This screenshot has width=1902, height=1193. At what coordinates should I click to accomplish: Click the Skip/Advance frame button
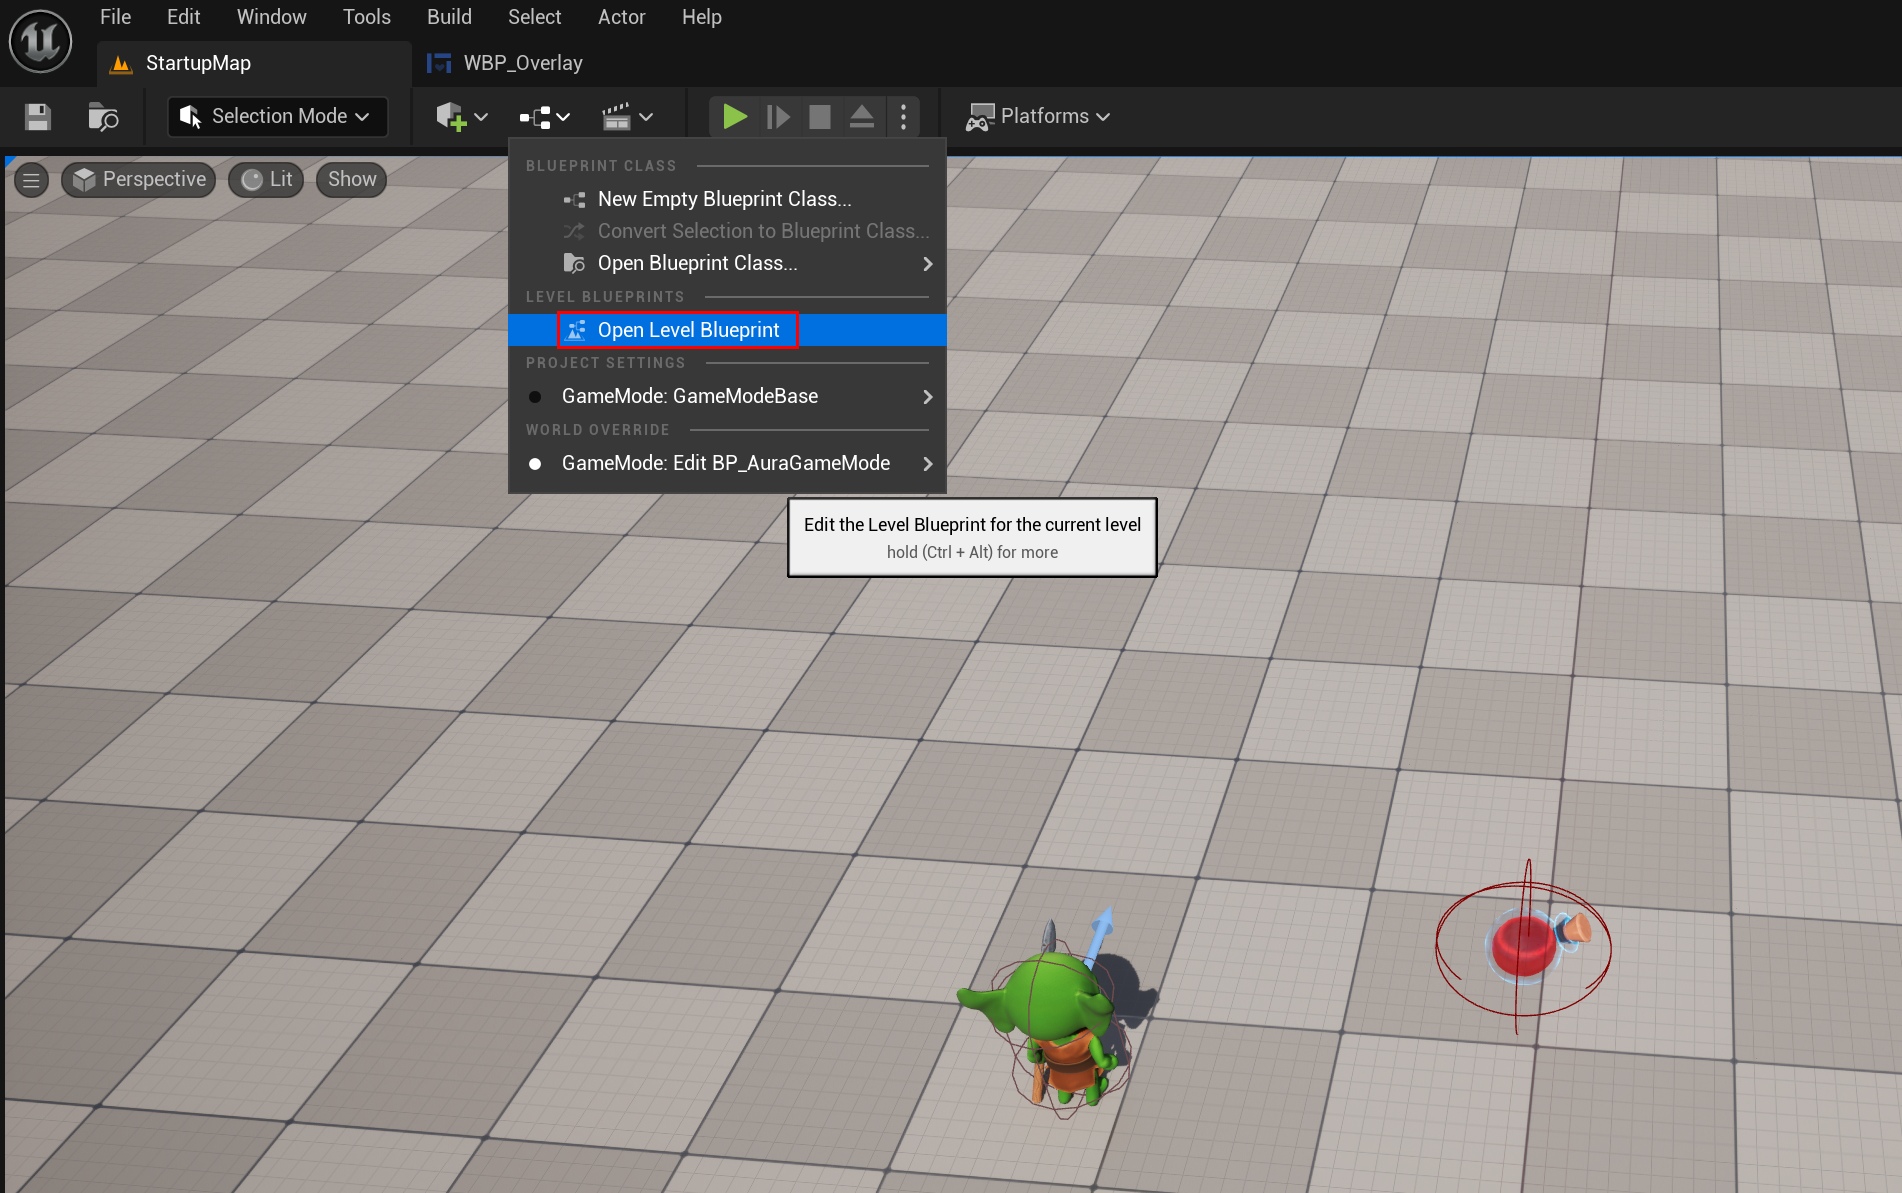[777, 117]
